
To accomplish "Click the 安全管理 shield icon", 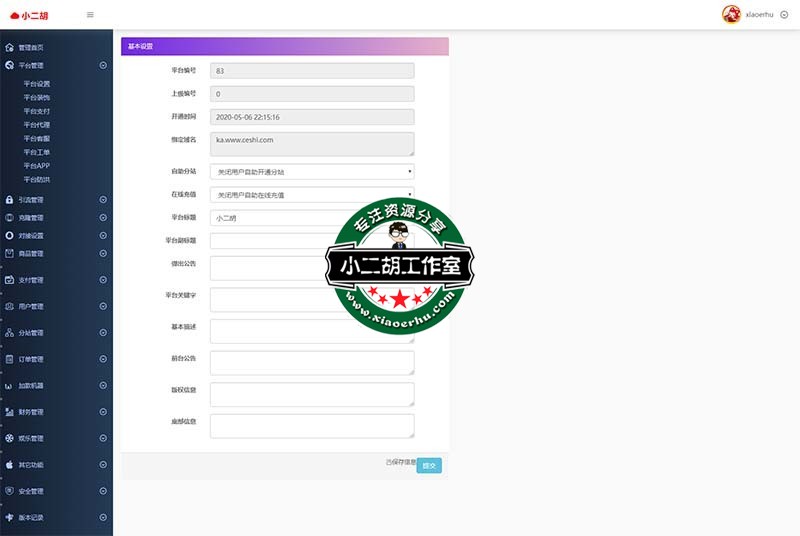I will (9, 491).
